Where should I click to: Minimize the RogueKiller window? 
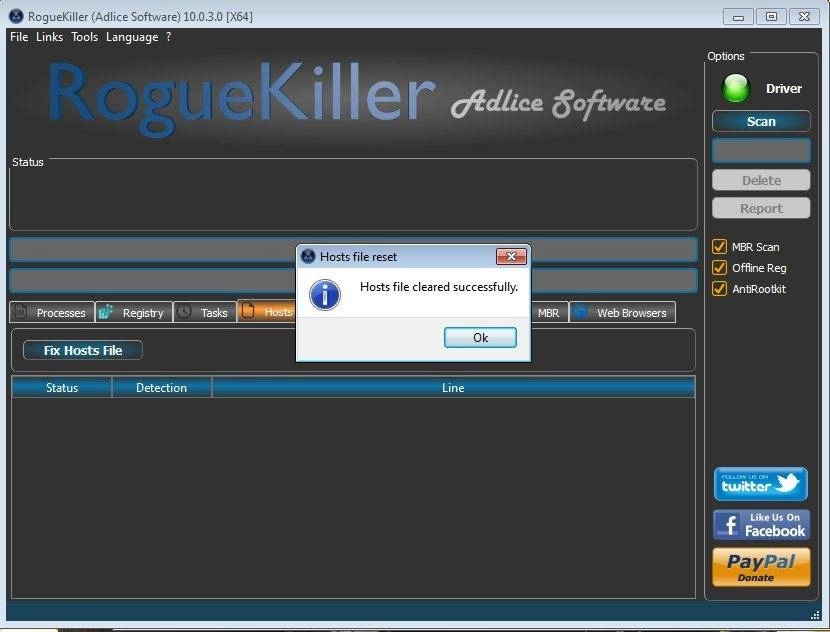pyautogui.click(x=738, y=17)
